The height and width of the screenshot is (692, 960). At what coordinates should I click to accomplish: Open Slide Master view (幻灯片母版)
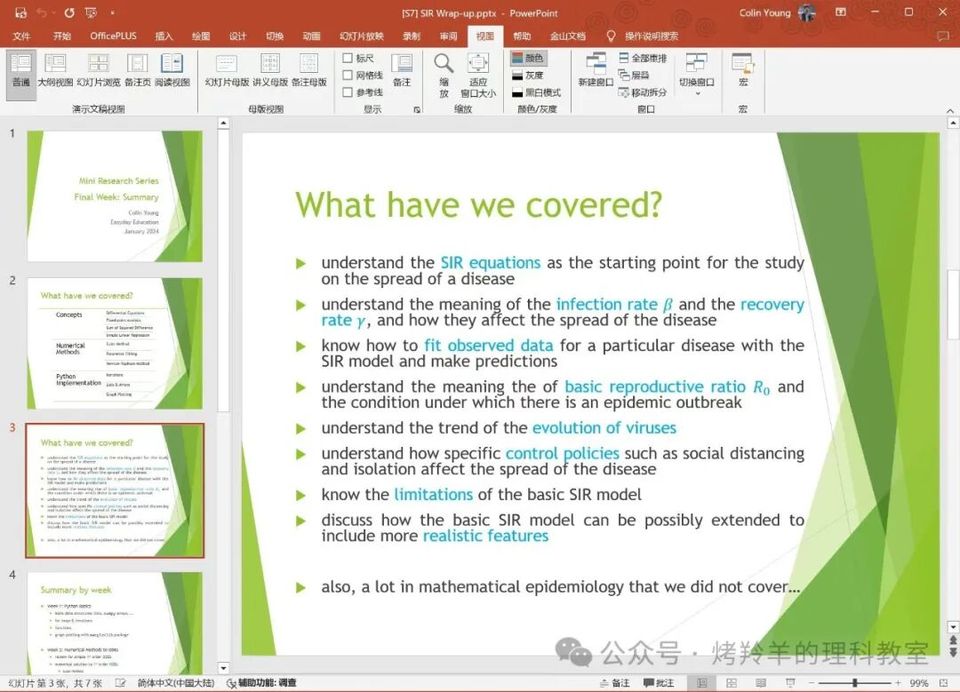tap(226, 70)
